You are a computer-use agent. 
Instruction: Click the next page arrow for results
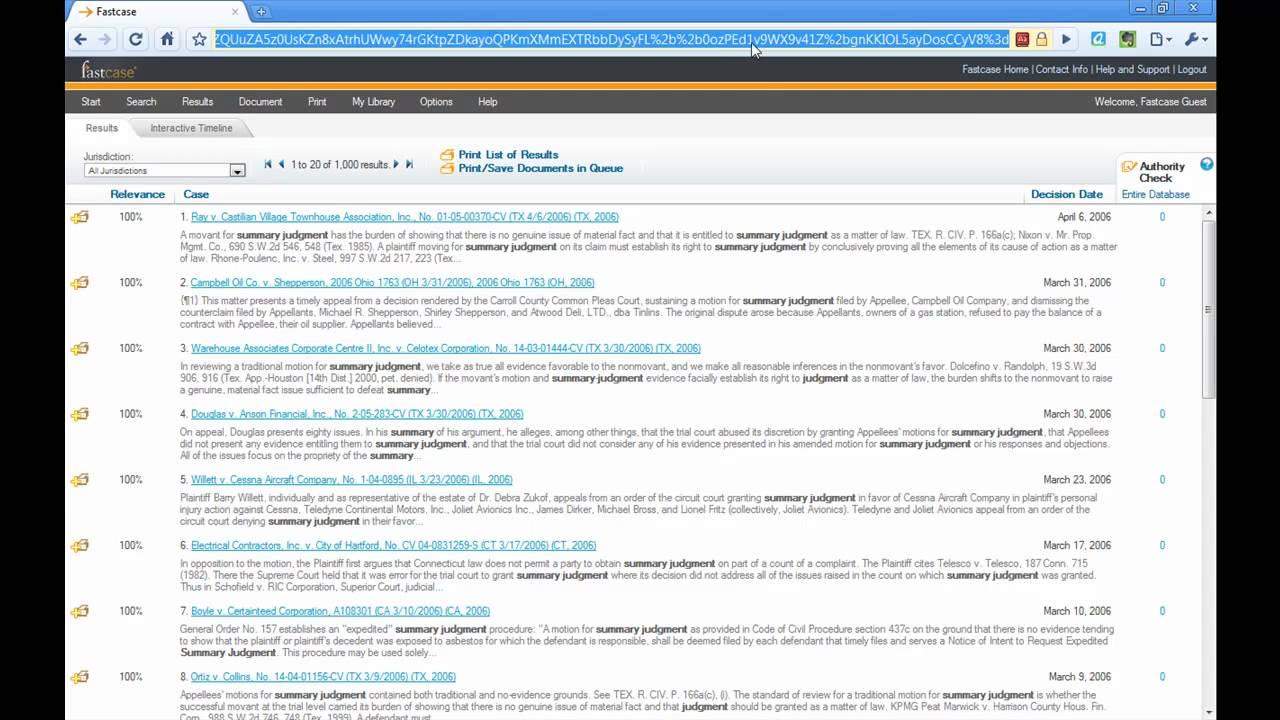[396, 164]
